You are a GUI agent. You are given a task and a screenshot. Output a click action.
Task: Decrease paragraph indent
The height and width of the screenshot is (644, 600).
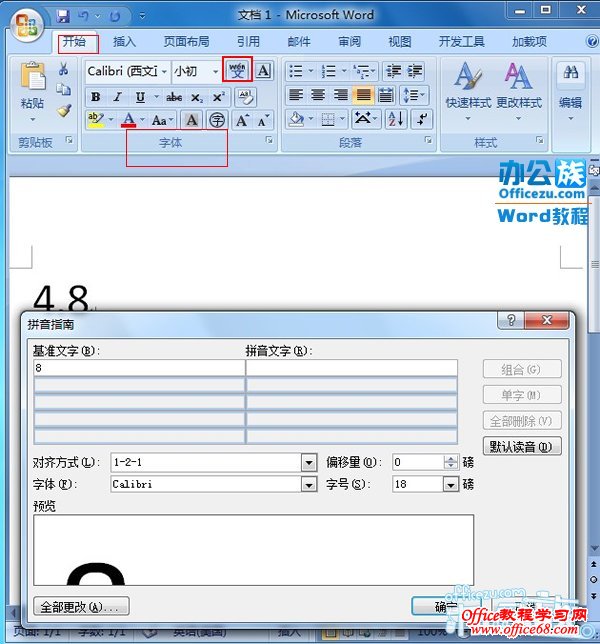point(393,71)
